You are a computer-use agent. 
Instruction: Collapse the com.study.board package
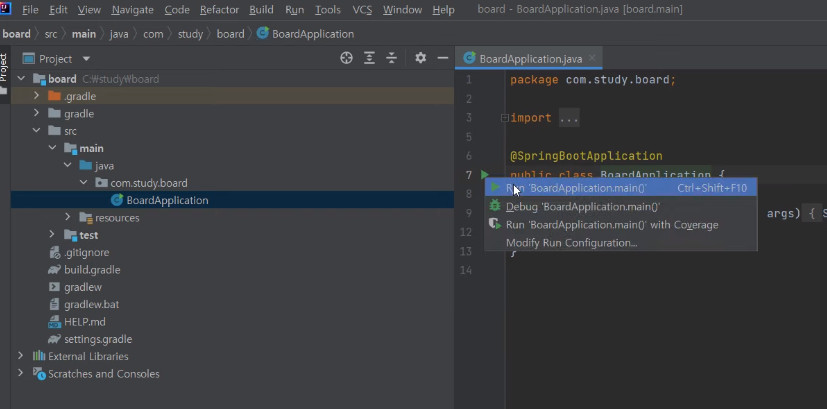(x=83, y=183)
